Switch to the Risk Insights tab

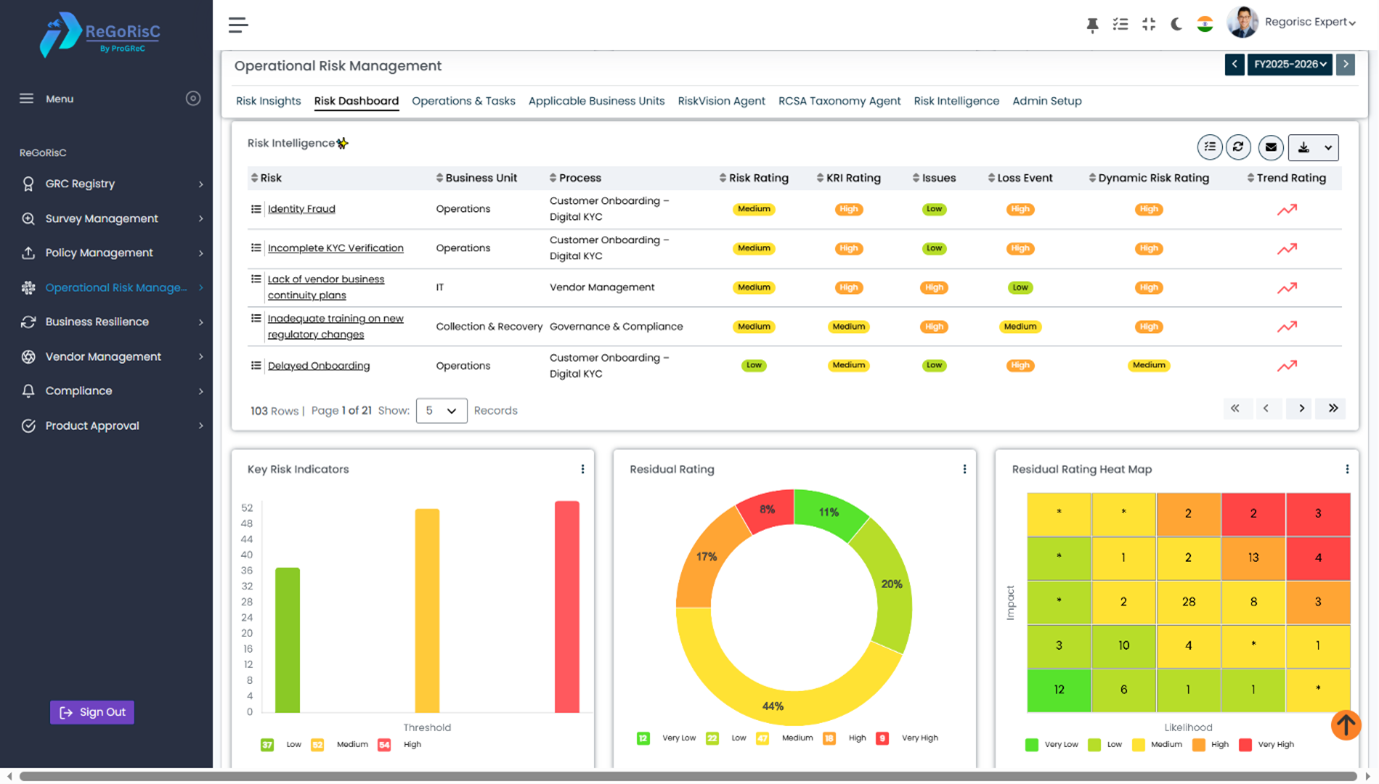click(268, 101)
